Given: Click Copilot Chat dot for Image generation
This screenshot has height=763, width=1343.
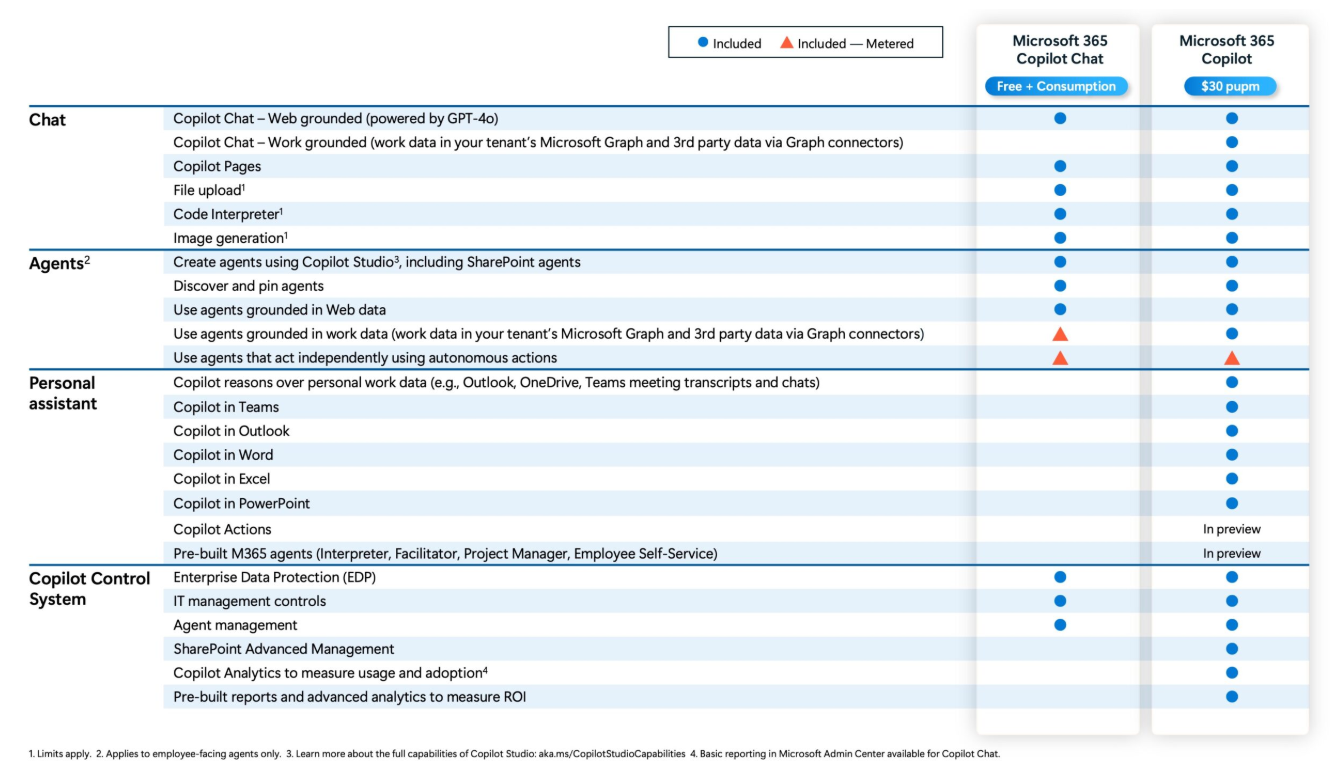Looking at the screenshot, I should click(x=1060, y=238).
